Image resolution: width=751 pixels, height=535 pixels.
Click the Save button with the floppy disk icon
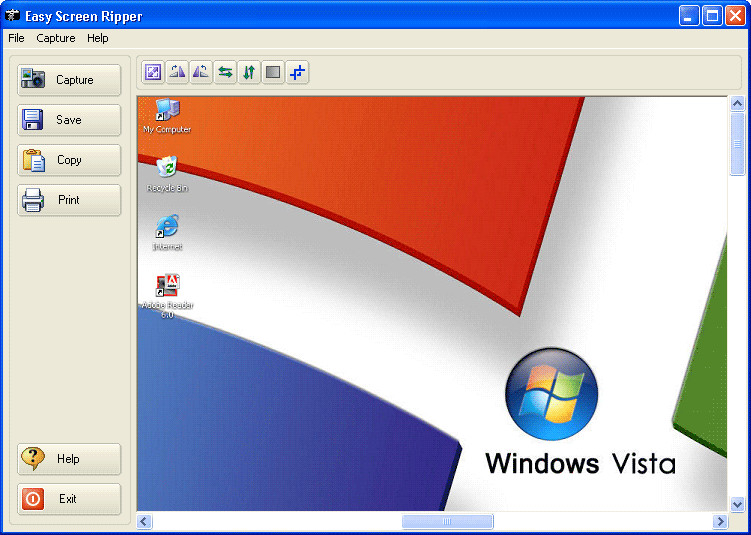(x=69, y=120)
